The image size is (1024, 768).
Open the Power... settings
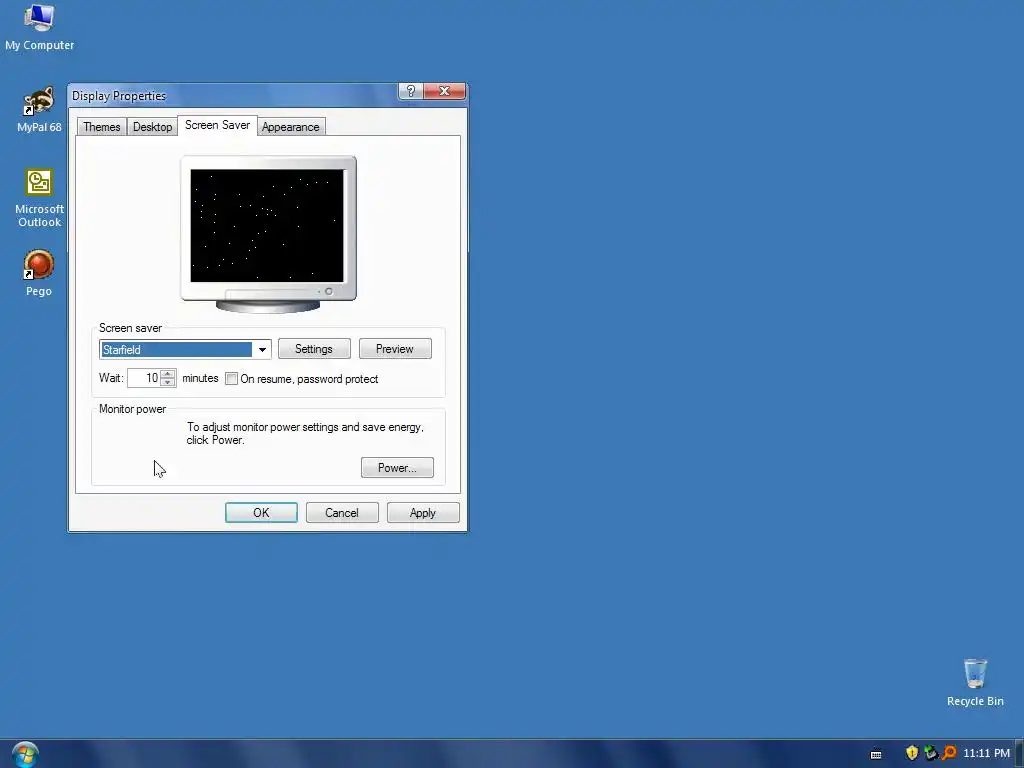click(397, 468)
